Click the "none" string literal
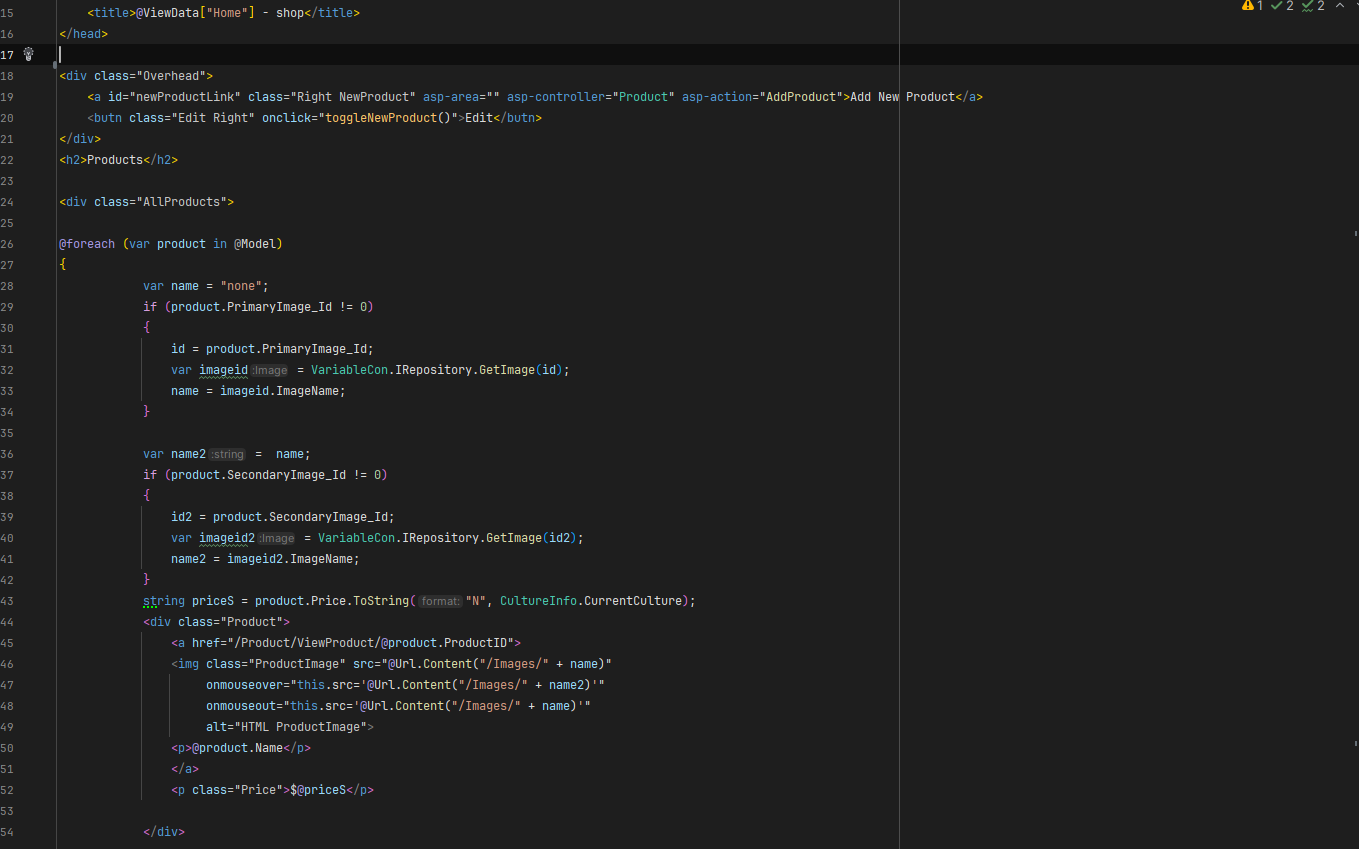Screen dimensions: 1359x849 (x=241, y=286)
